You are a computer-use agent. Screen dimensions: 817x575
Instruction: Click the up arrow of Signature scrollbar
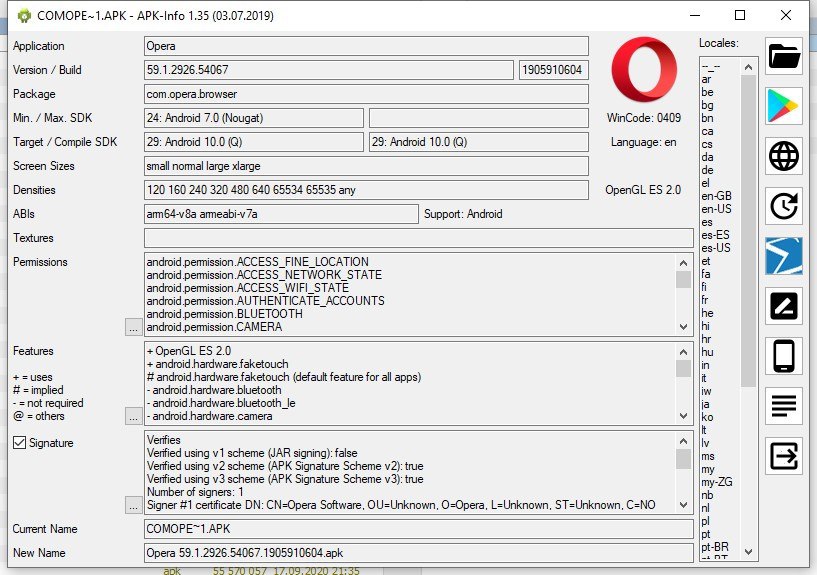(683, 441)
